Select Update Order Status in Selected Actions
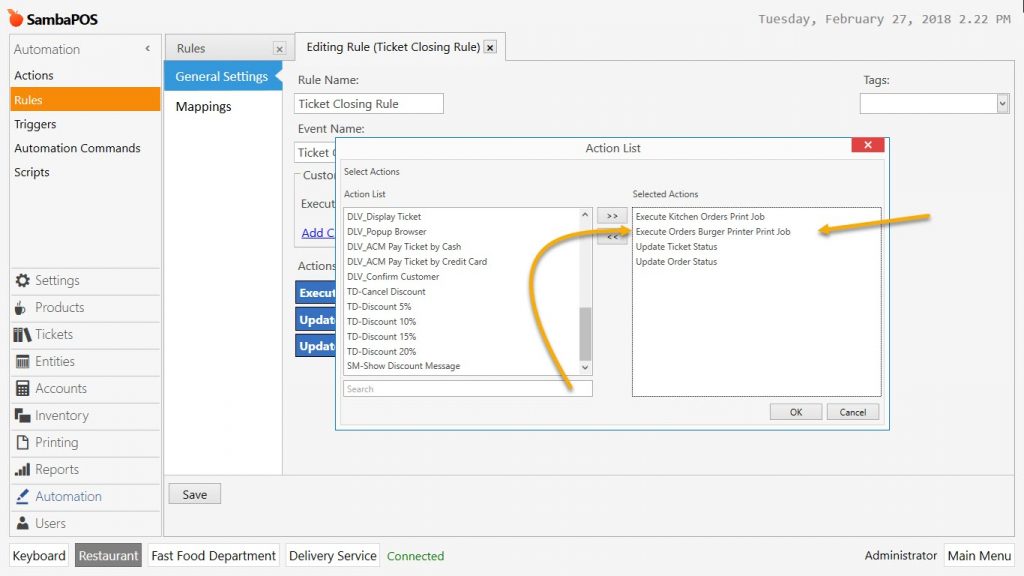 click(677, 262)
